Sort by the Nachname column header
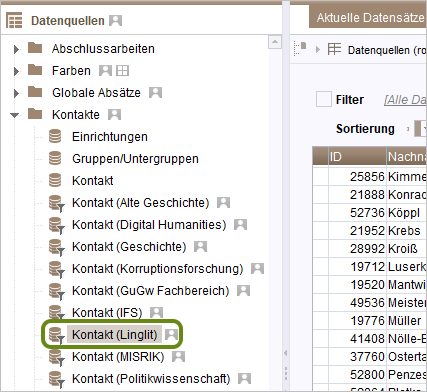This screenshot has width=427, height=392. tap(407, 156)
